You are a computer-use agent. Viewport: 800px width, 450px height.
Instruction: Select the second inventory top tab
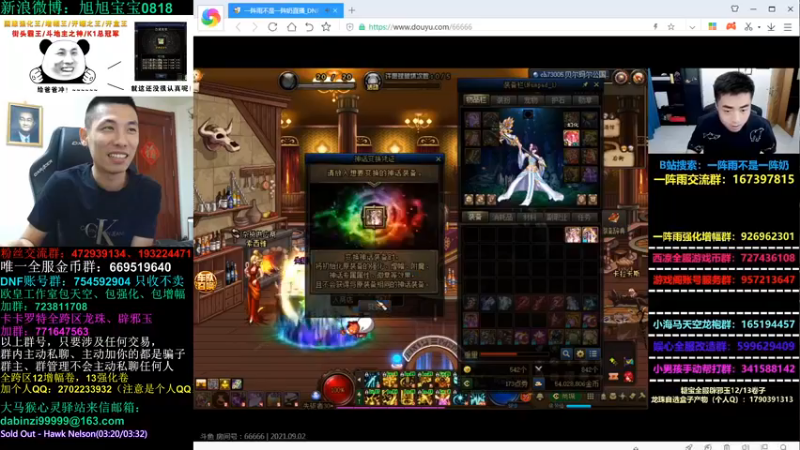pos(504,100)
